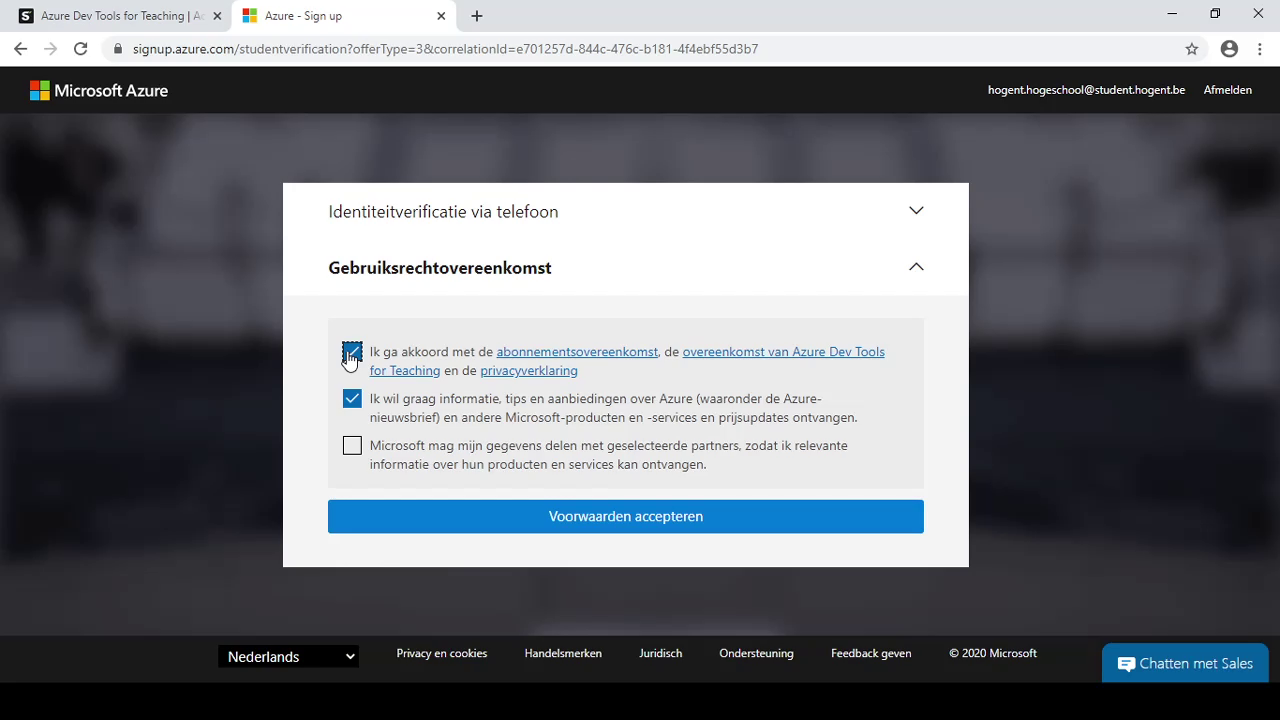This screenshot has height=720, width=1280.
Task: Close the Azure - Sign up tab
Action: (x=441, y=16)
